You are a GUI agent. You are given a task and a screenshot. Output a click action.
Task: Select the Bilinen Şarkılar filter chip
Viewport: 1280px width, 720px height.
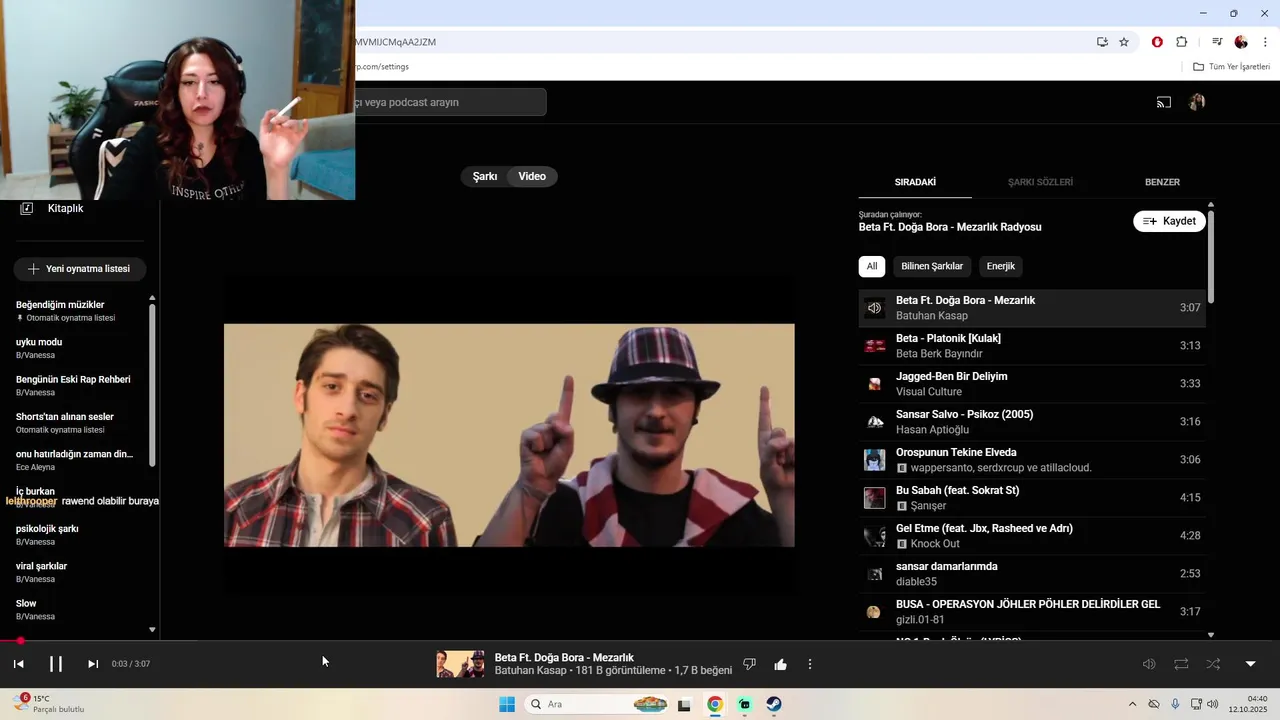932,266
